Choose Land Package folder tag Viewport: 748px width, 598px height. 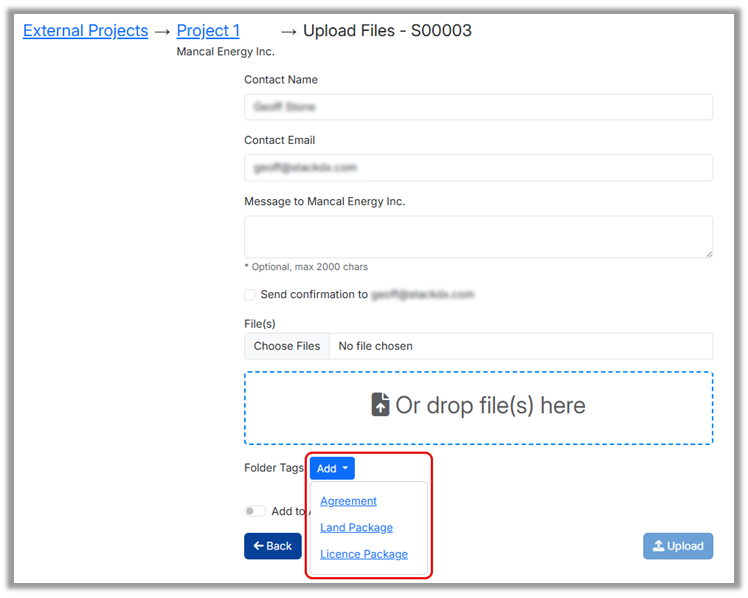point(356,528)
